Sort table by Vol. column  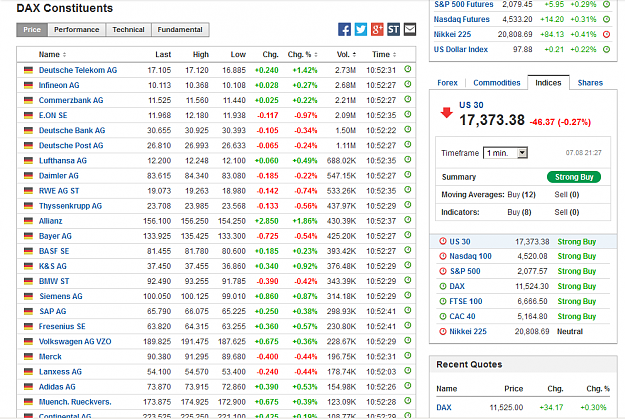coord(346,55)
